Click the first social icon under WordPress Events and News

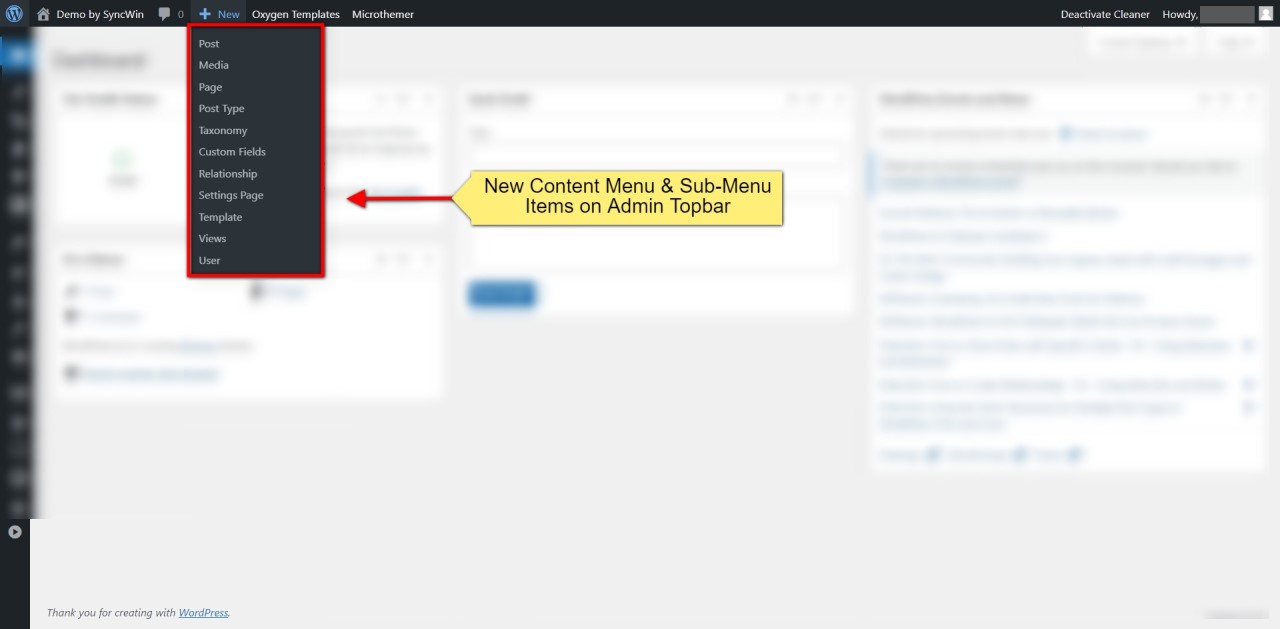[x=933, y=453]
